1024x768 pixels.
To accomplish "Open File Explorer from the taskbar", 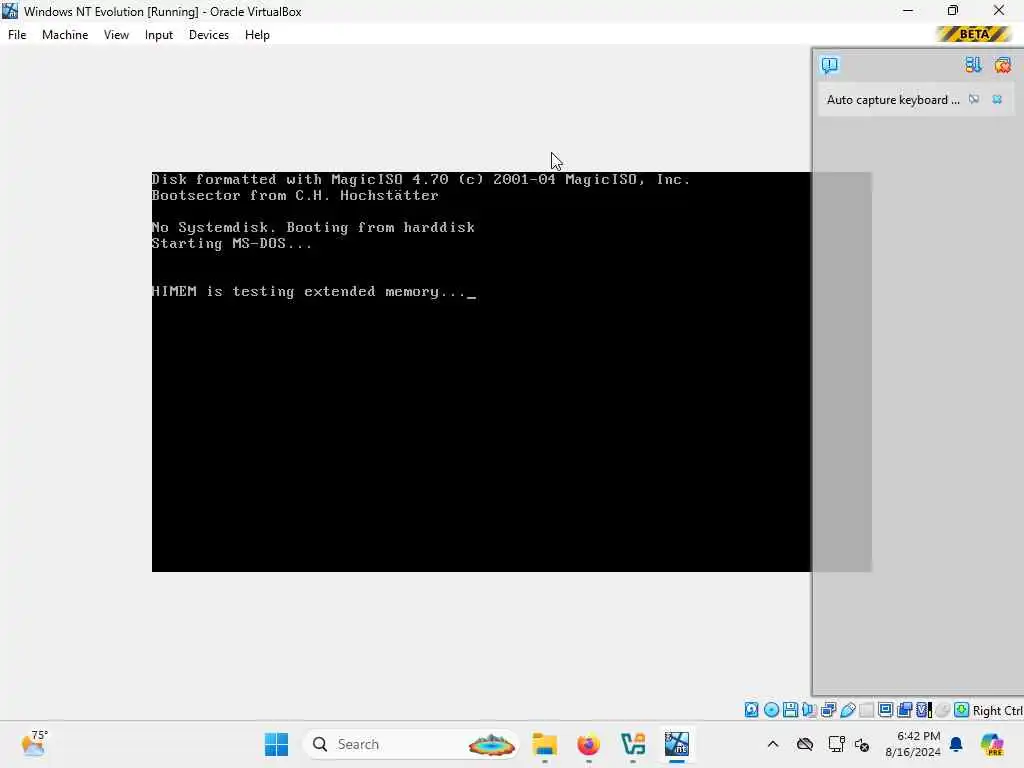I will (545, 744).
